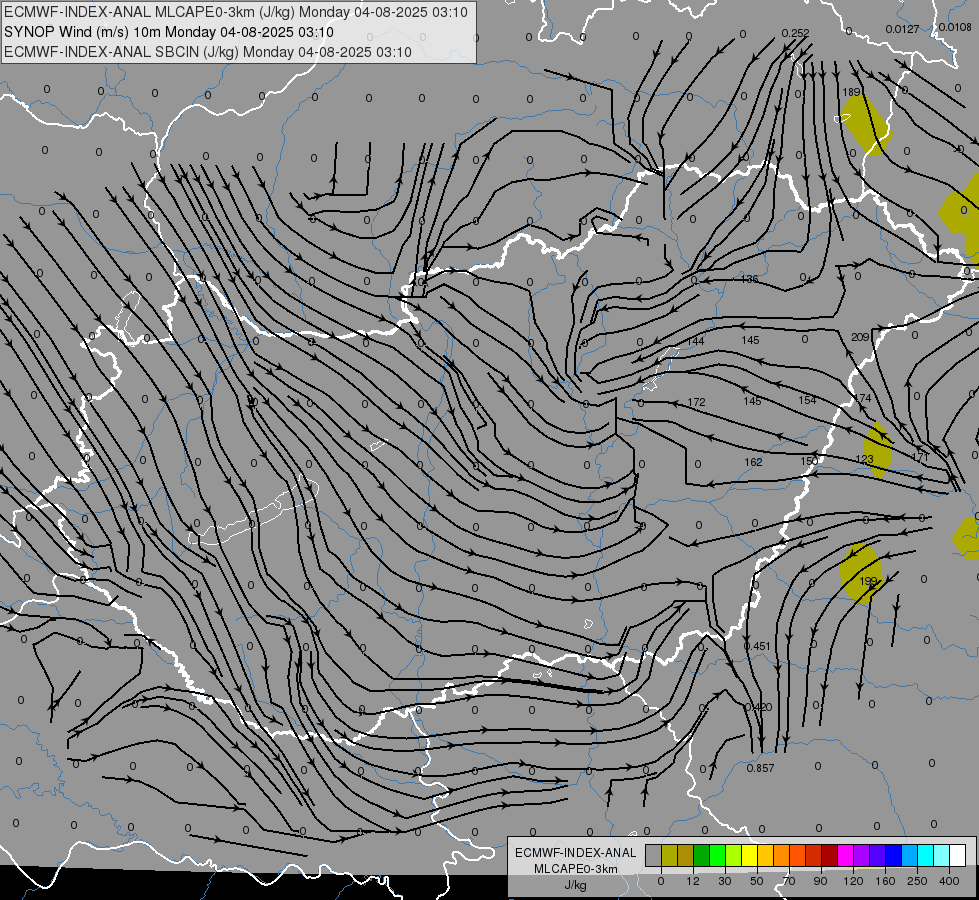
Task: Select the pure yellow legend swatch
Action: (749, 855)
